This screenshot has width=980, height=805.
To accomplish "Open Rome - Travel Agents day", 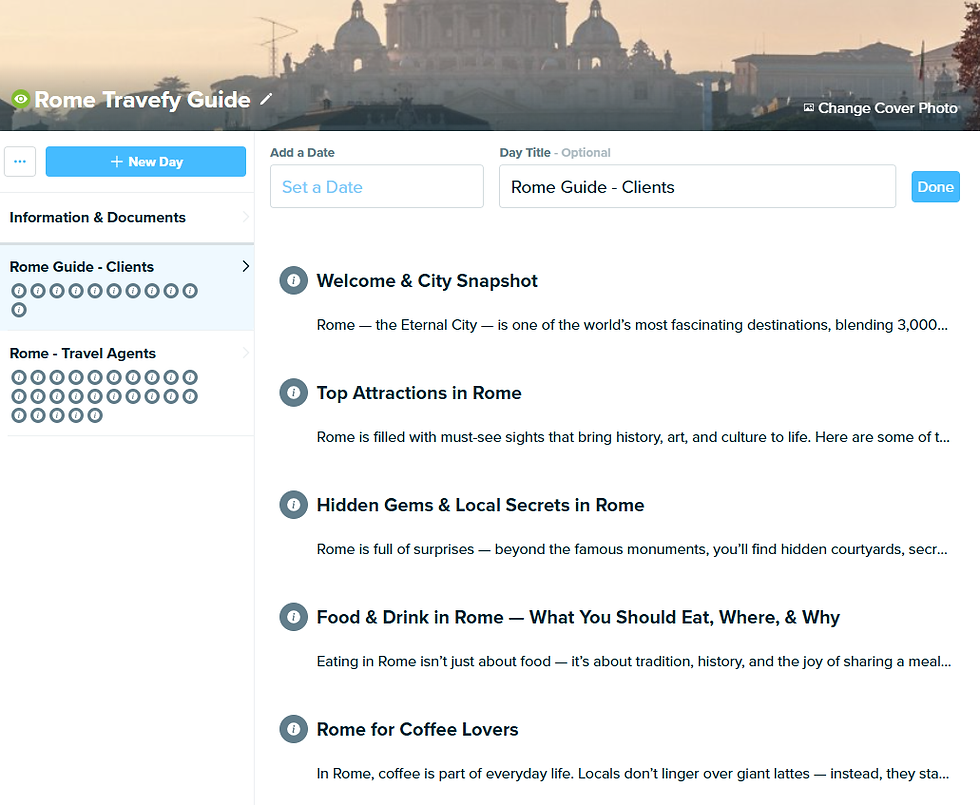I will pos(82,354).
